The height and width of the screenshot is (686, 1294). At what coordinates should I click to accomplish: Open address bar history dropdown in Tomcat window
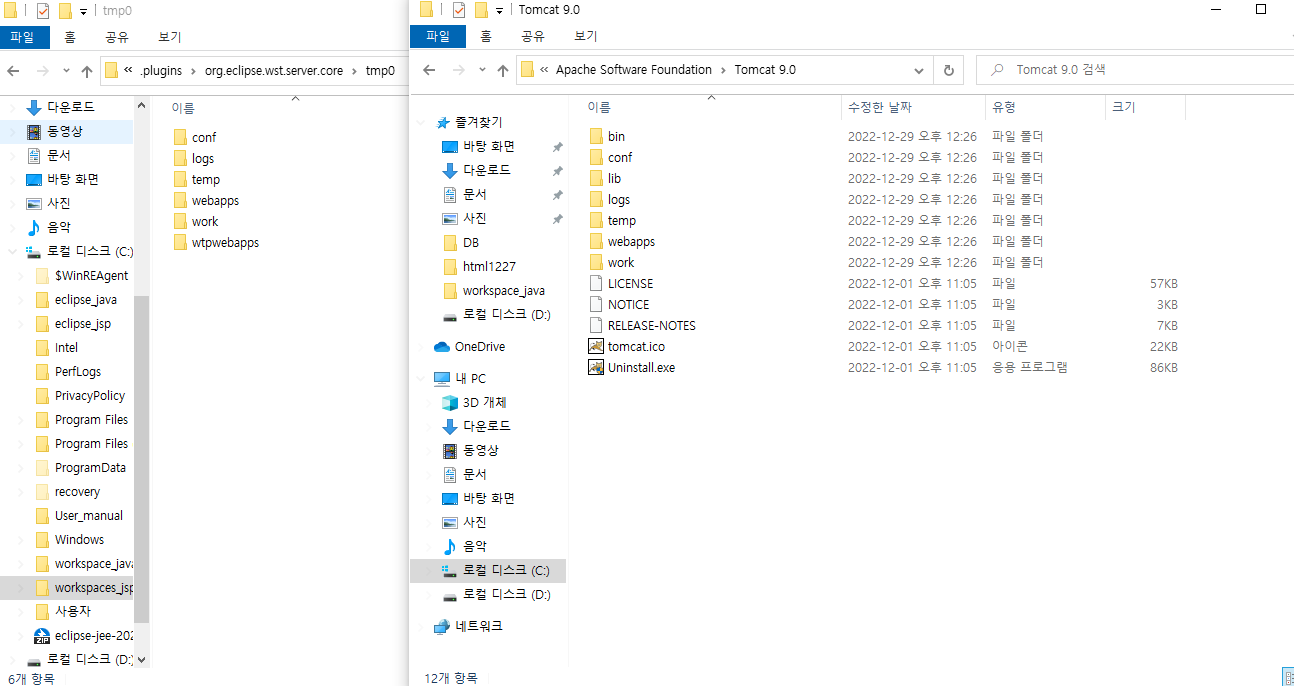point(919,70)
